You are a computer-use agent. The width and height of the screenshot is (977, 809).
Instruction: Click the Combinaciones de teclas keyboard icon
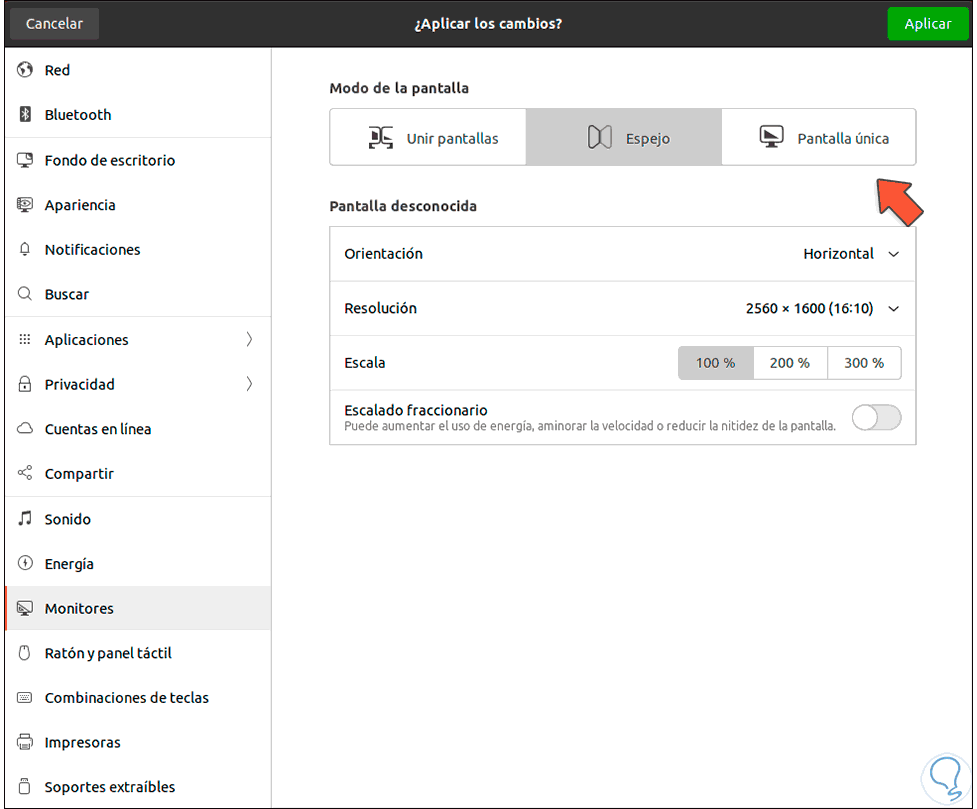[25, 697]
